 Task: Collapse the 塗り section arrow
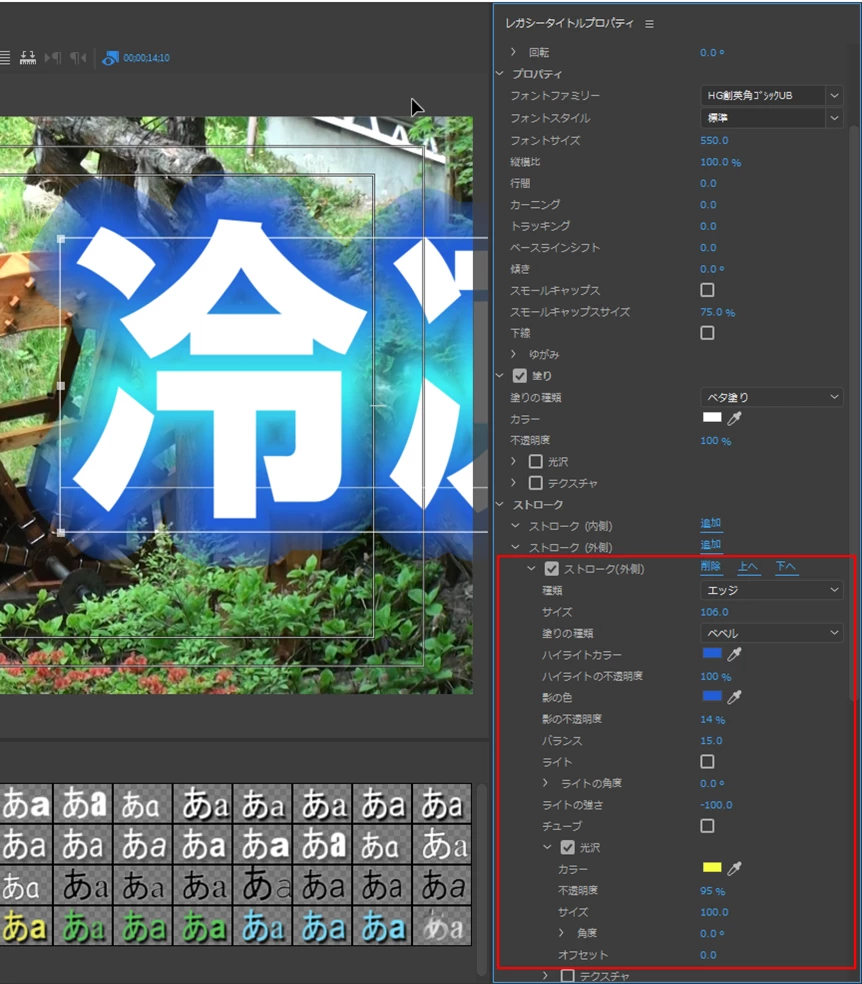500,376
